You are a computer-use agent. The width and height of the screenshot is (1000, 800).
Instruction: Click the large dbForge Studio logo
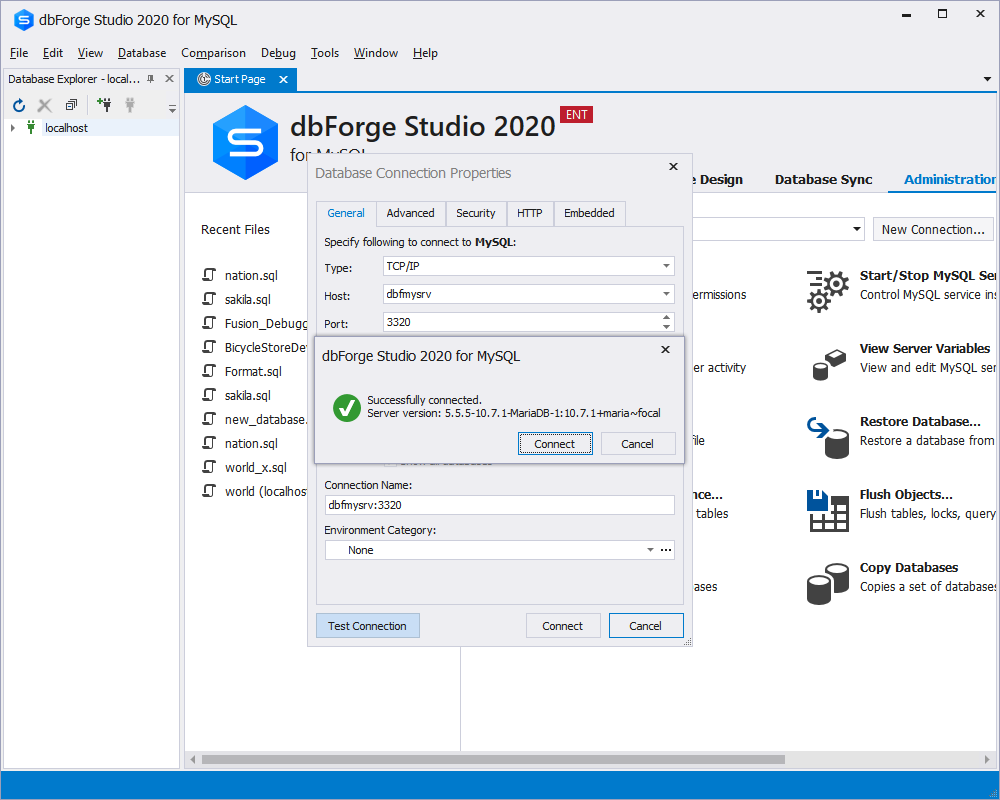pyautogui.click(x=246, y=142)
